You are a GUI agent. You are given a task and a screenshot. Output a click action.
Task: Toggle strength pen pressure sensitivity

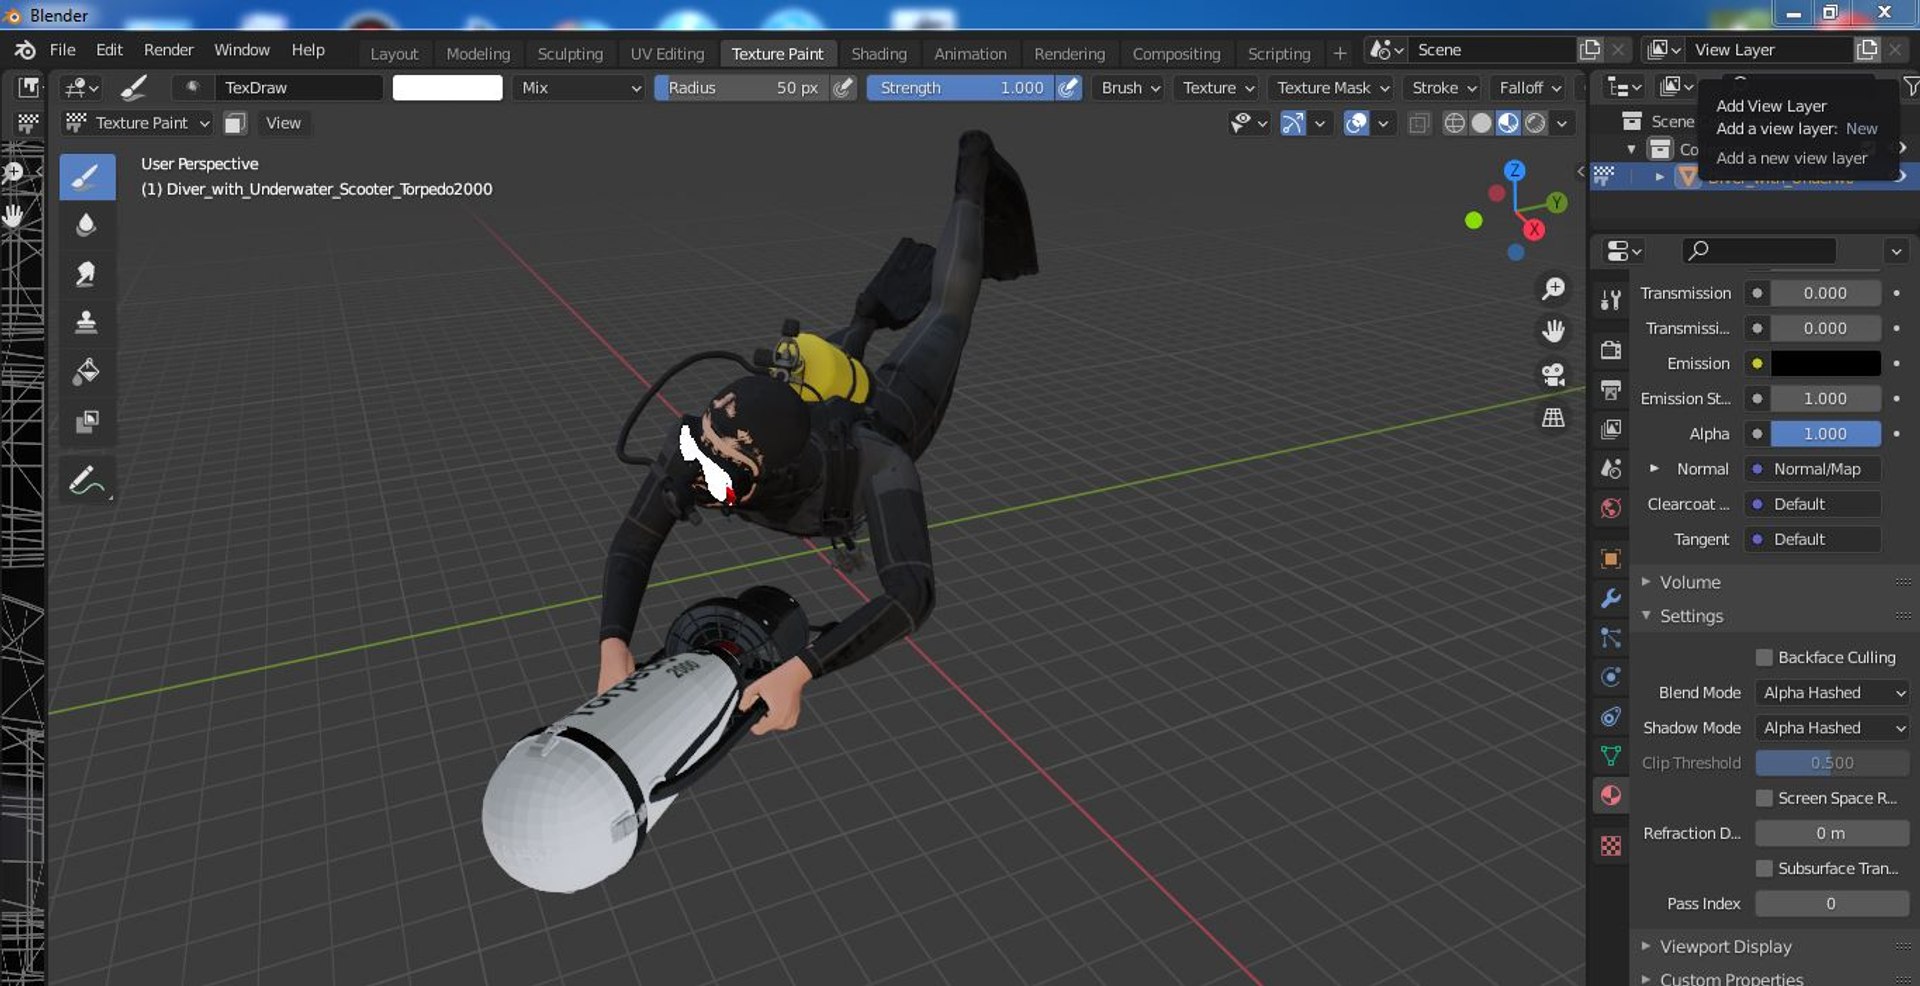coord(1069,88)
